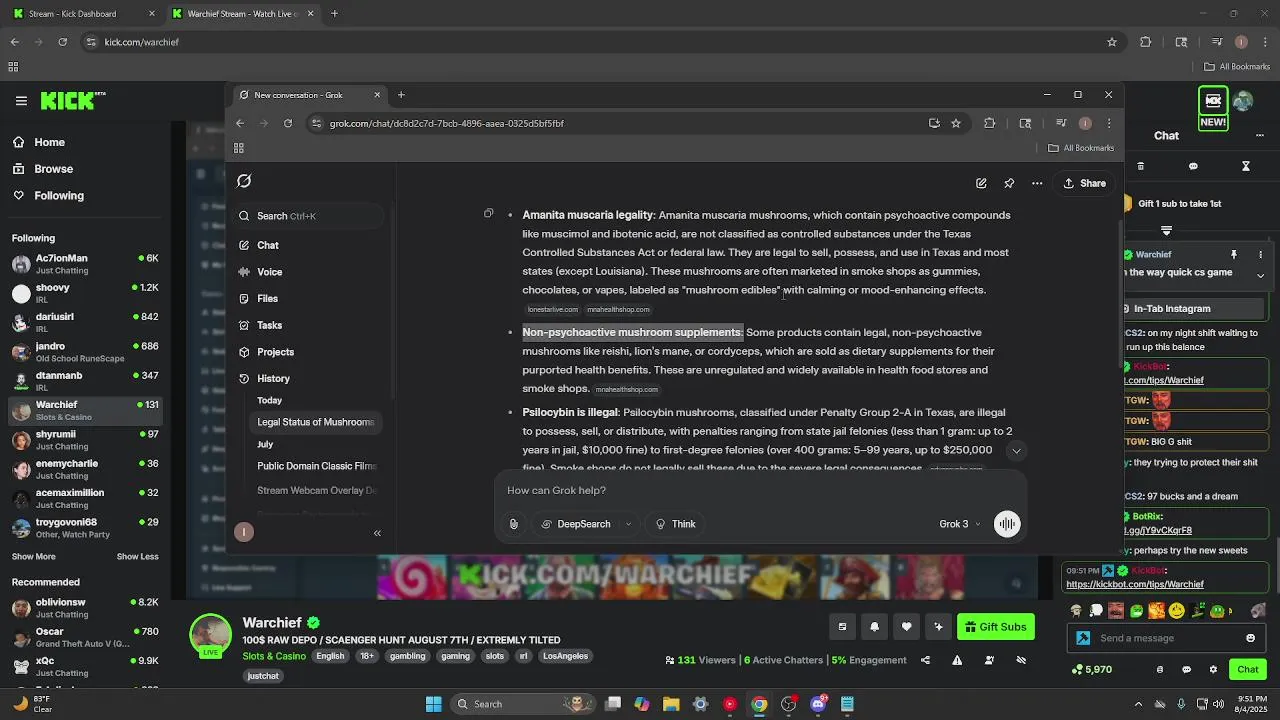Screen dimensions: 1280x720
Task: Open xQc recommended channel
Action: (x=85, y=666)
